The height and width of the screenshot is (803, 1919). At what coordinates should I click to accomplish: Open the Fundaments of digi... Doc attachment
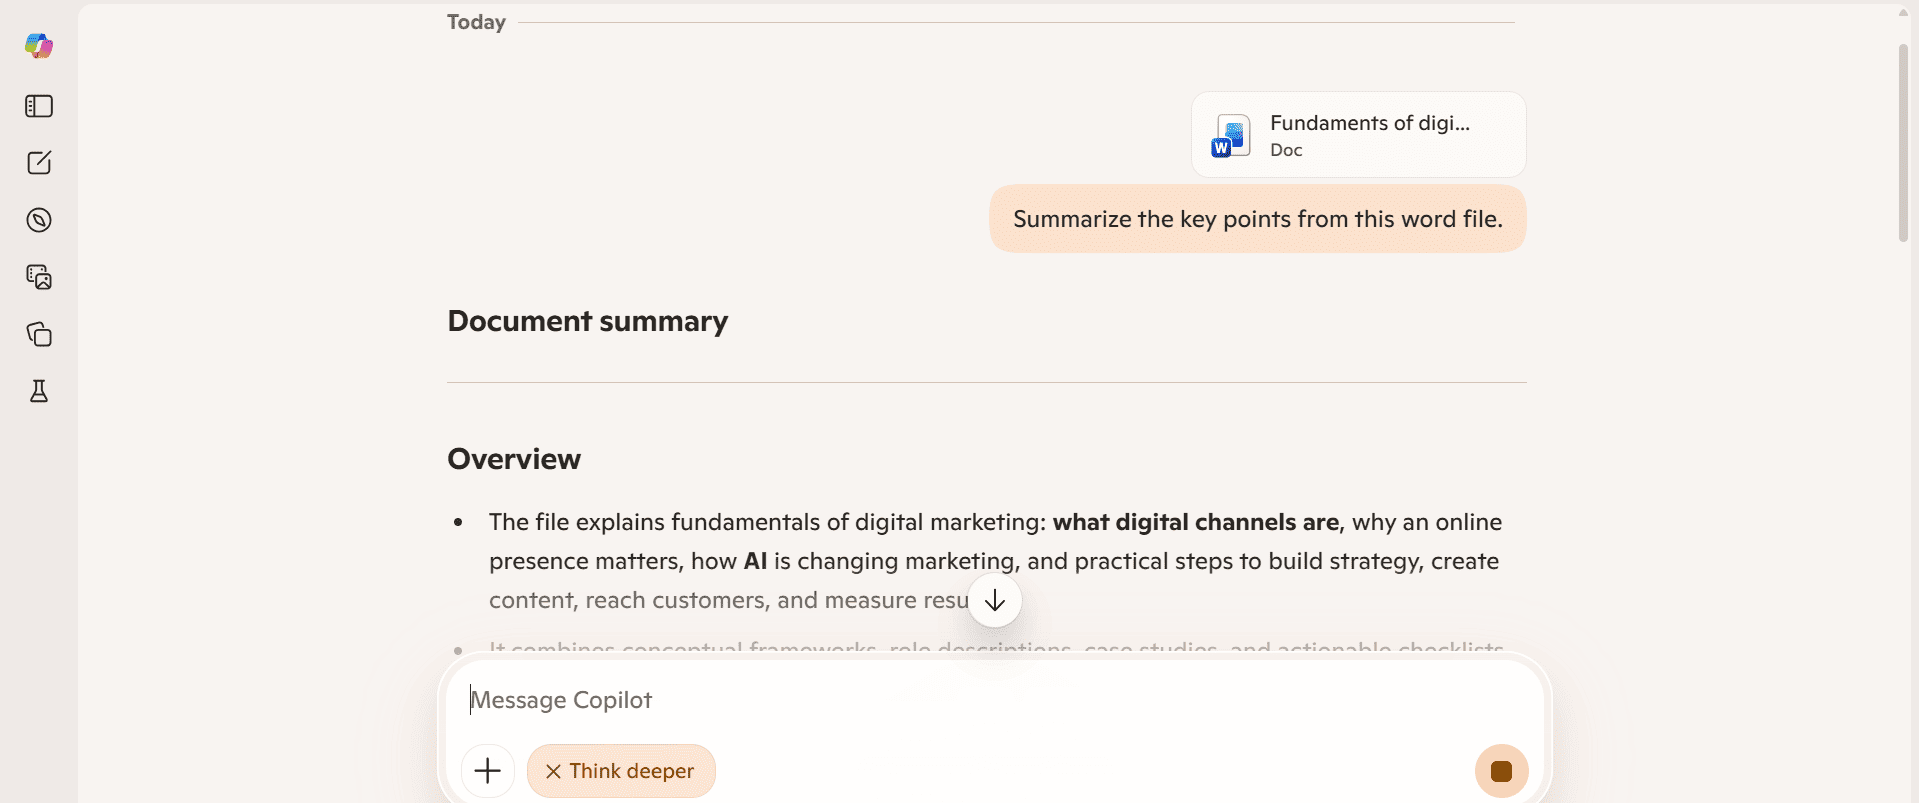point(1358,135)
